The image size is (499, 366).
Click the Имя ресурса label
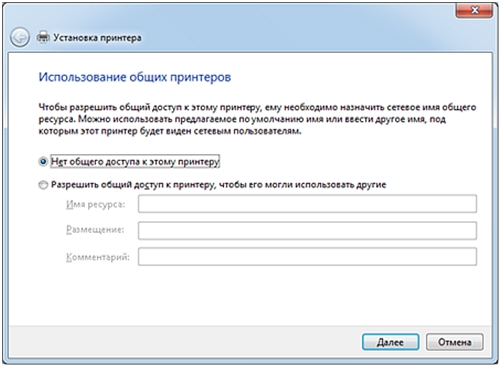96,204
